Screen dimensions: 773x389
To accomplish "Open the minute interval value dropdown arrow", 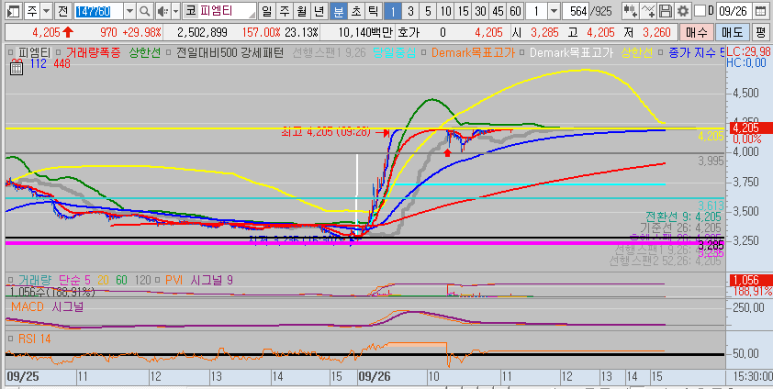I will tap(554, 11).
